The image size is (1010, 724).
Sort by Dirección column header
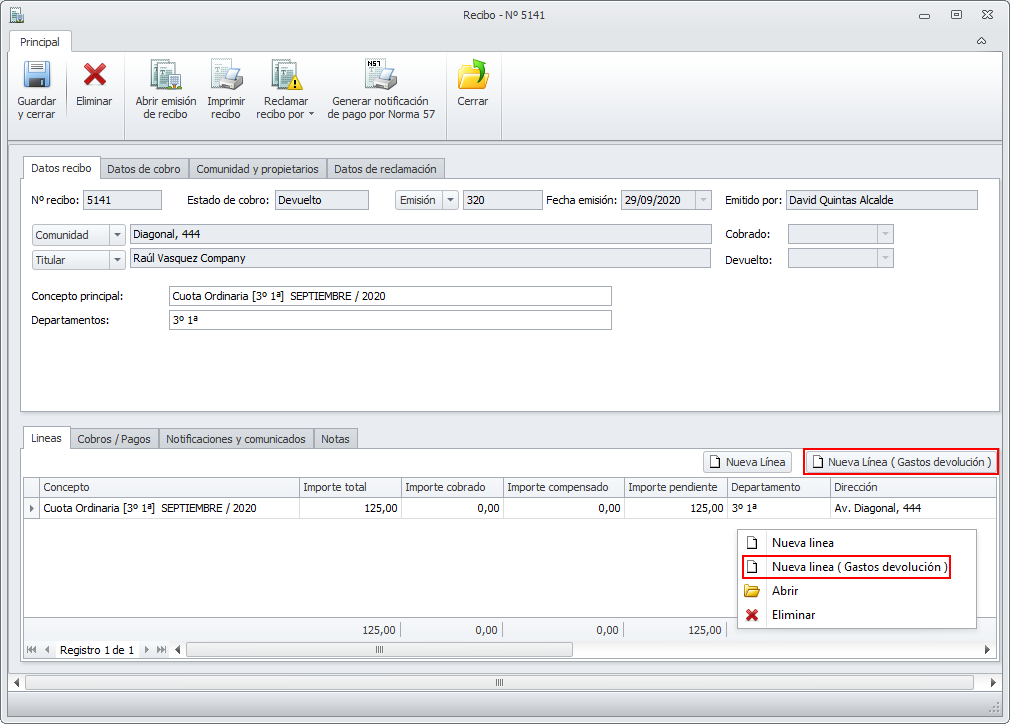[913, 488]
